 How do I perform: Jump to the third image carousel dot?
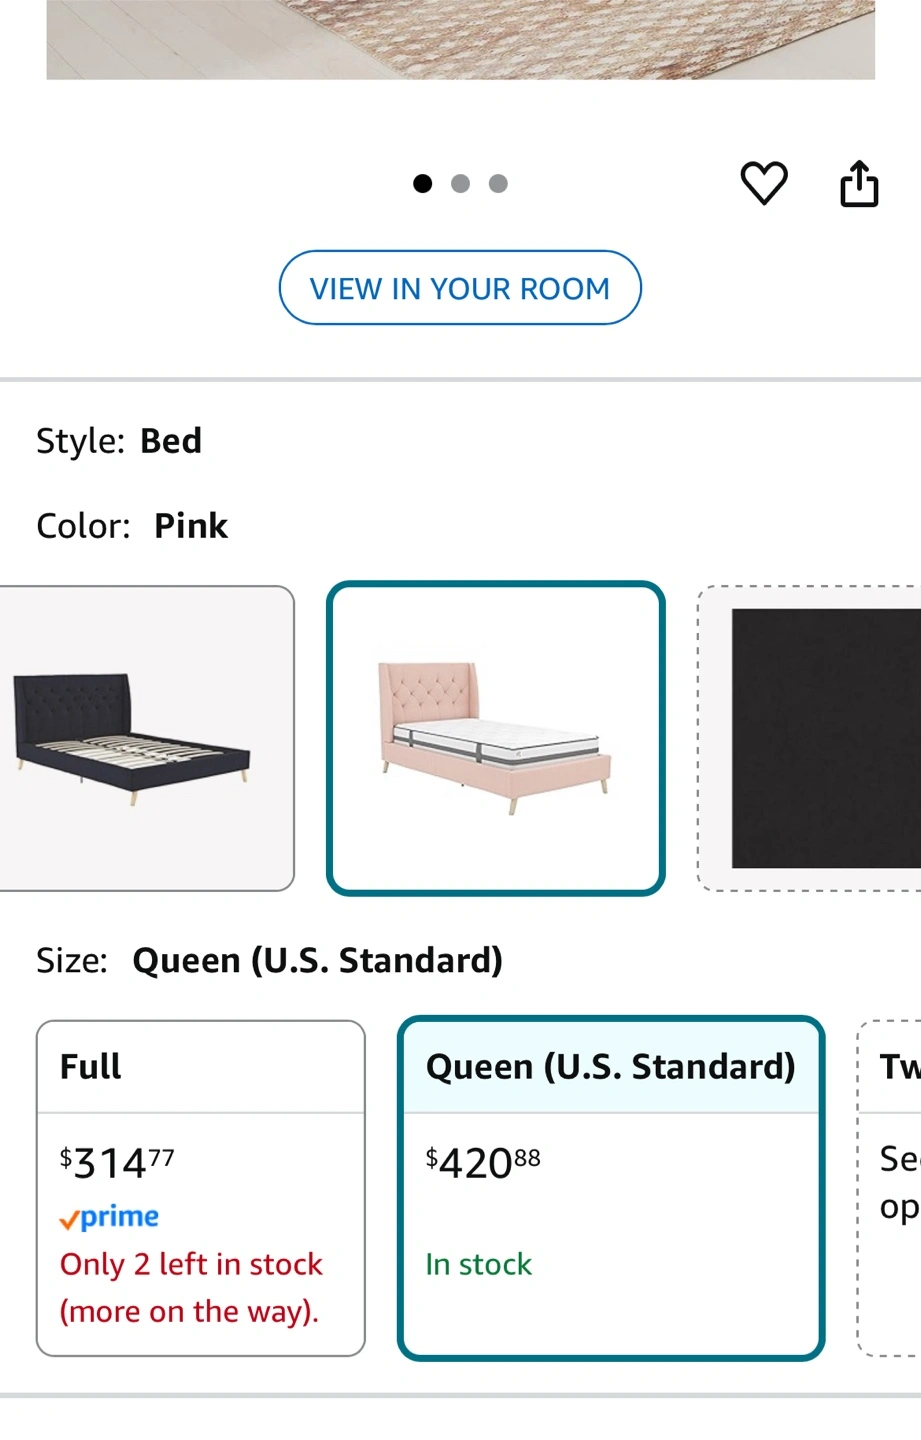pos(498,183)
